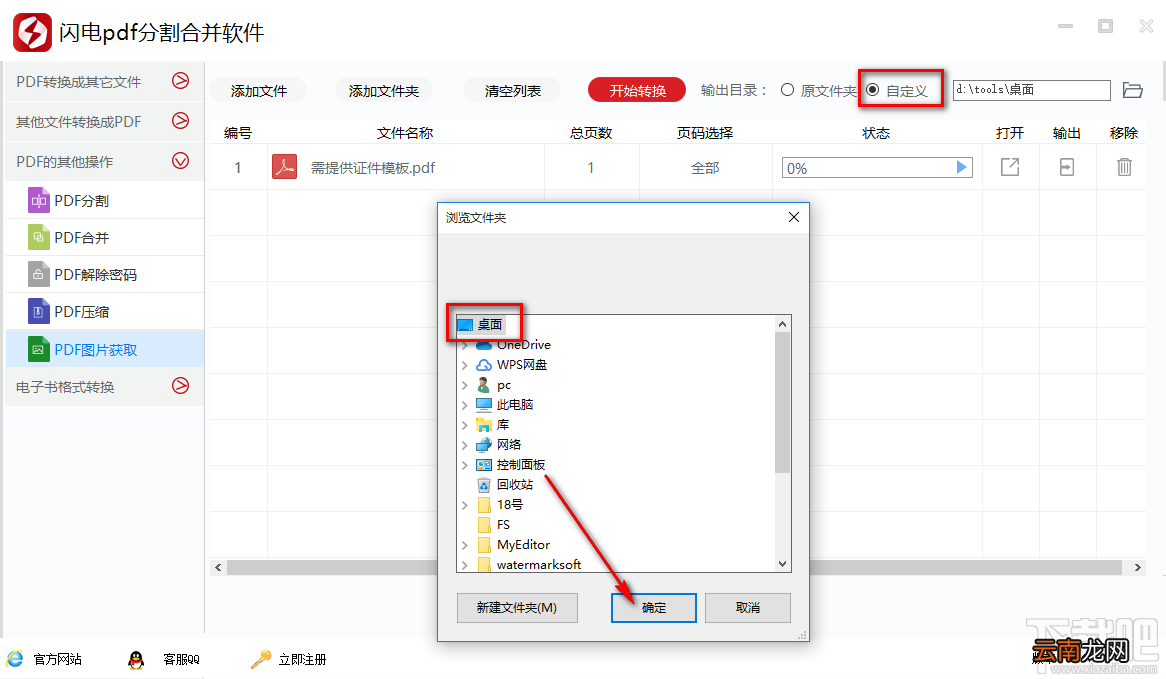This screenshot has height=679, width=1166.
Task: Select 库 in the folder tree
Action: point(503,425)
